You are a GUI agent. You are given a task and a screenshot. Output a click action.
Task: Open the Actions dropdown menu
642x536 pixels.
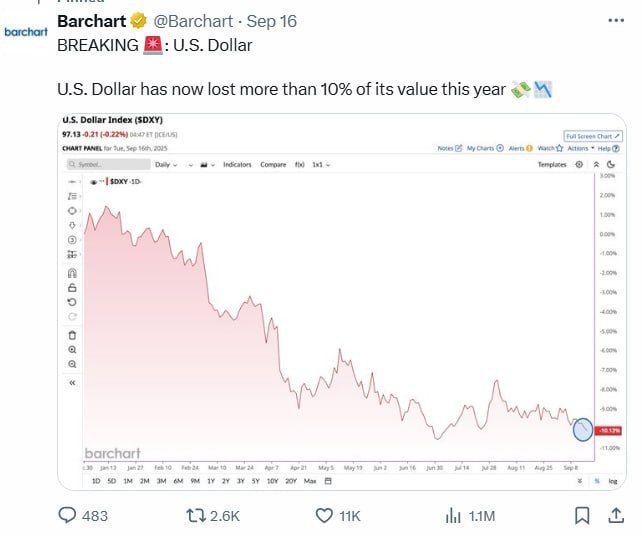[579, 148]
